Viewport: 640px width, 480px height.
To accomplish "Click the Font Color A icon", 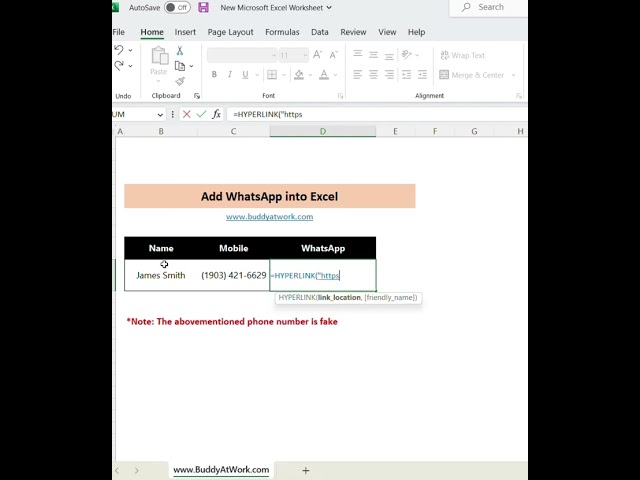I will 324,74.
